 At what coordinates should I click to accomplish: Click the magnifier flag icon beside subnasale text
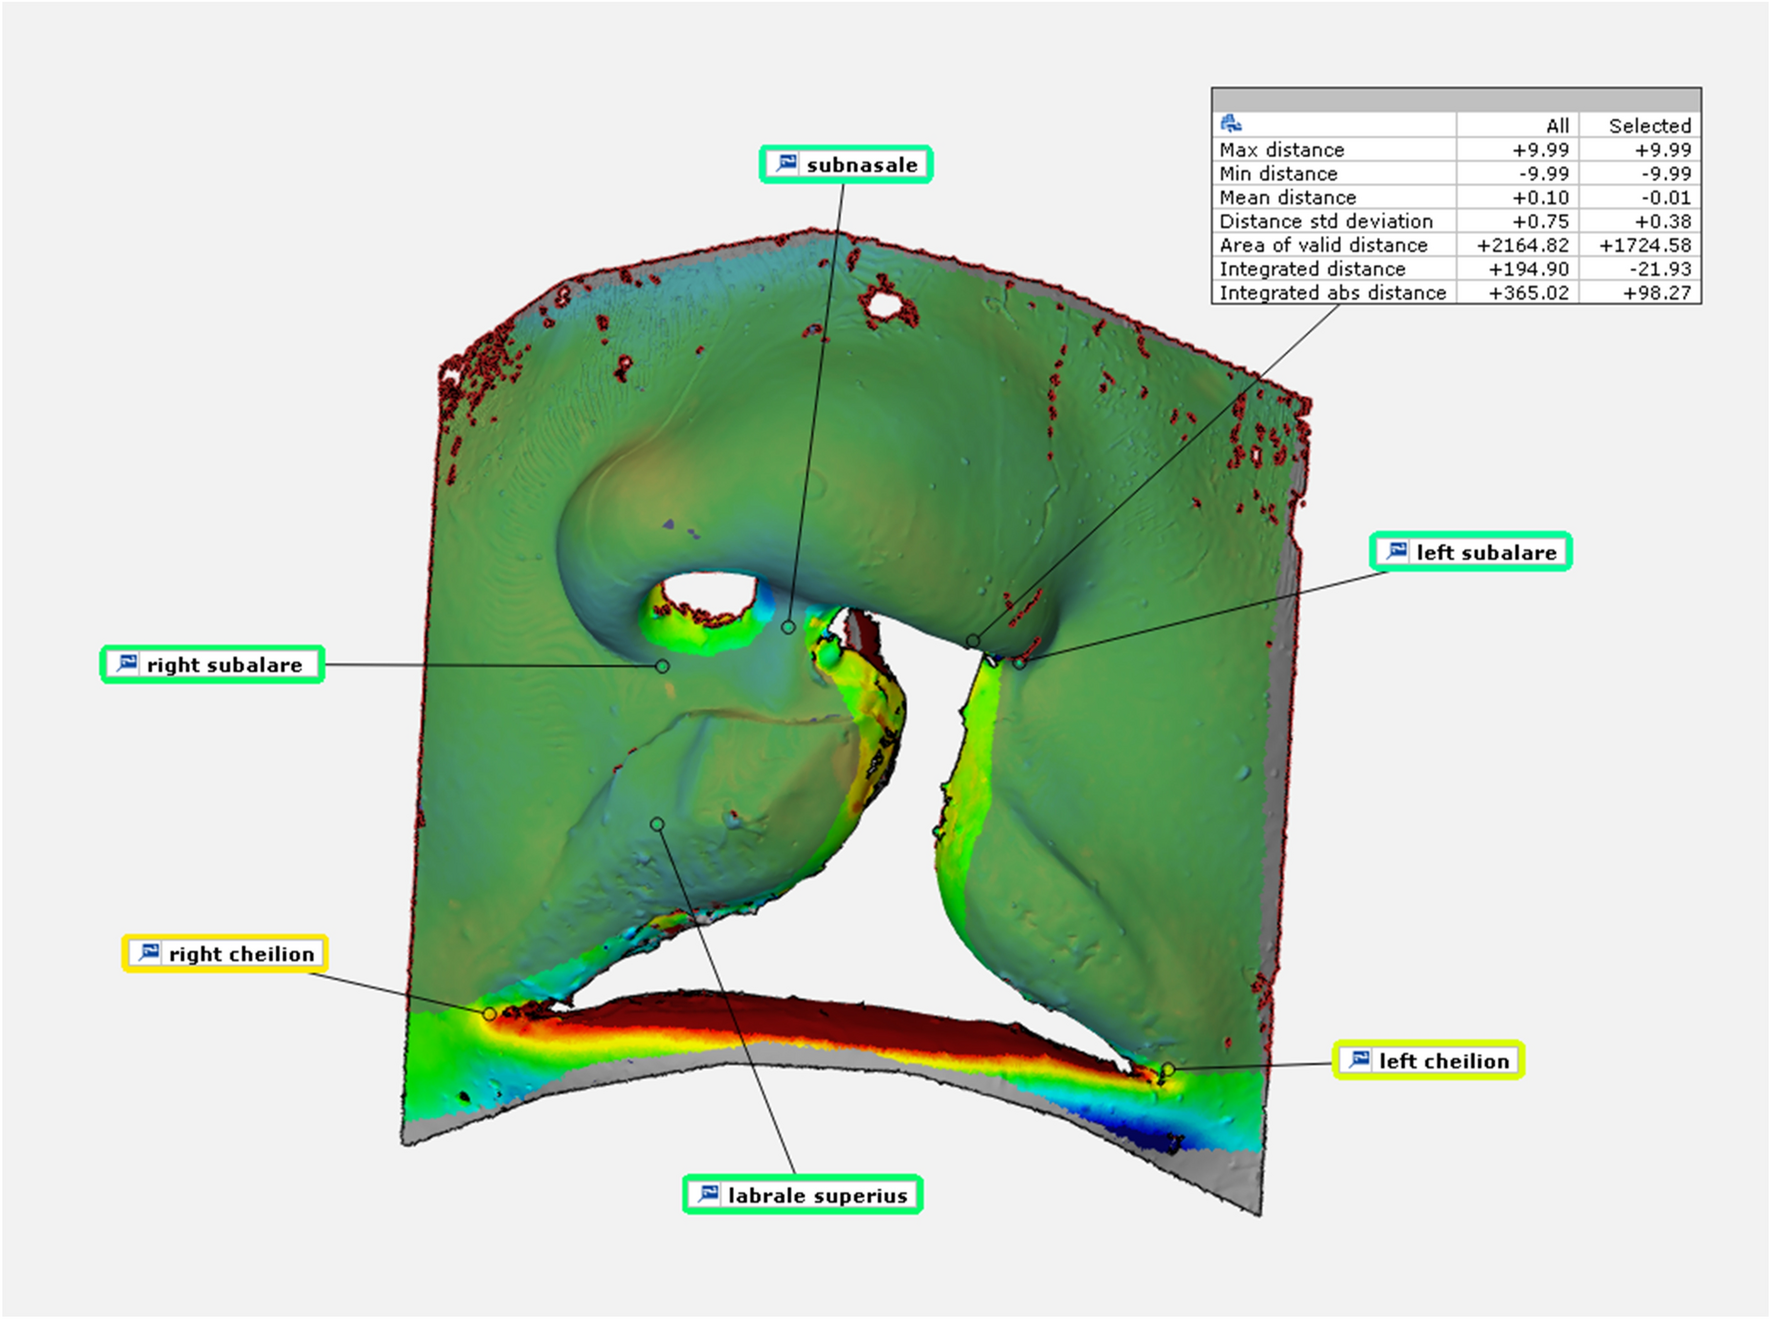click(787, 162)
